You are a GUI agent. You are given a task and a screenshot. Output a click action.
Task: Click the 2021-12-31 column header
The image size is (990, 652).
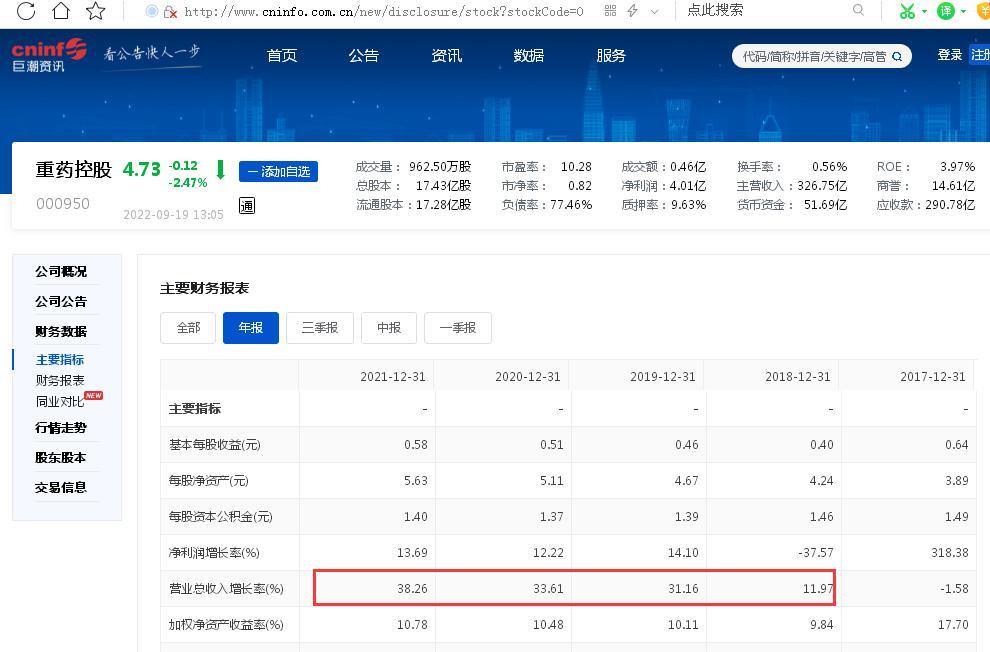click(x=393, y=377)
